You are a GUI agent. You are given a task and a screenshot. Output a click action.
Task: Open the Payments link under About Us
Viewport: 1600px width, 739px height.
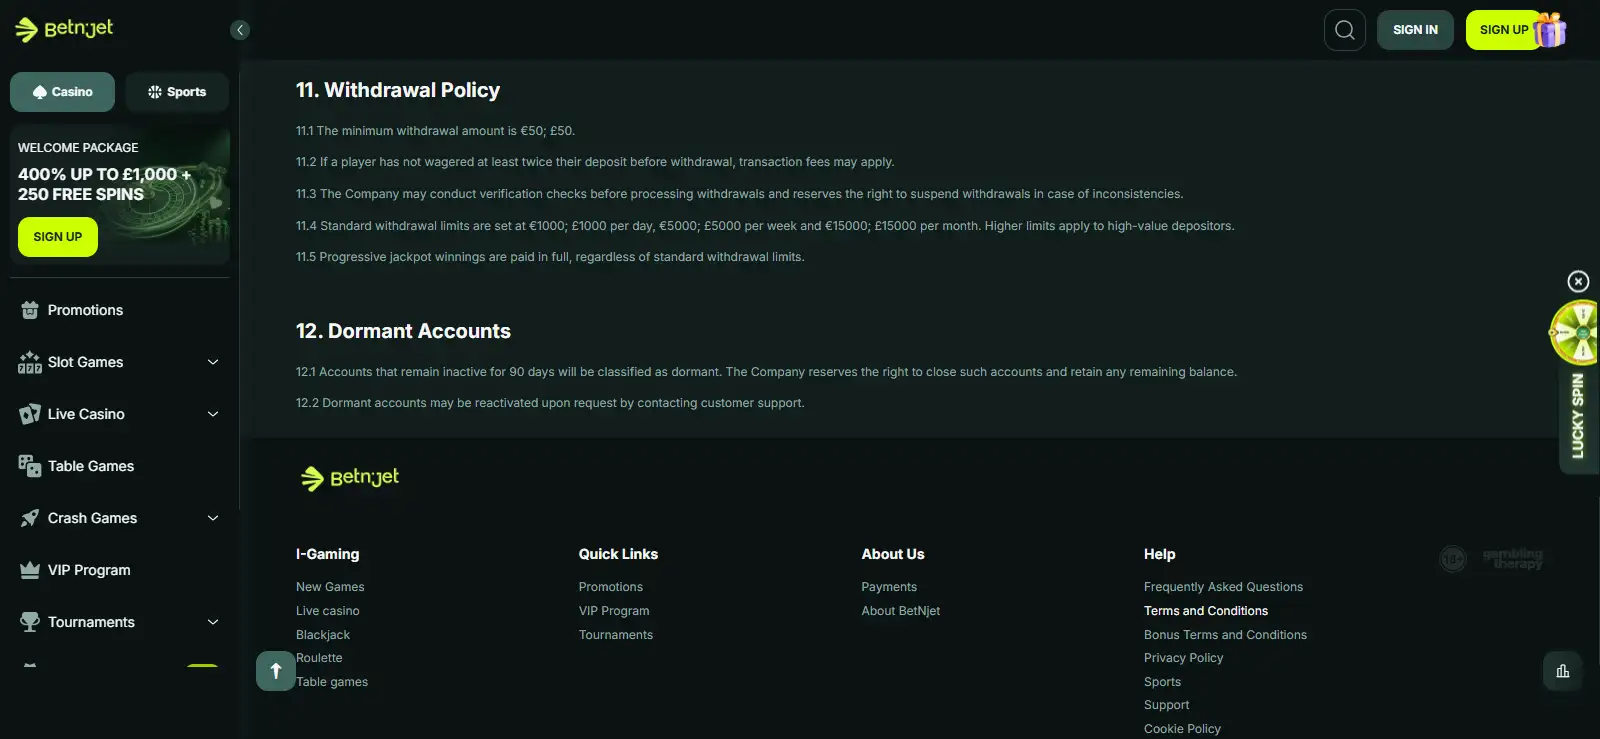pos(889,587)
